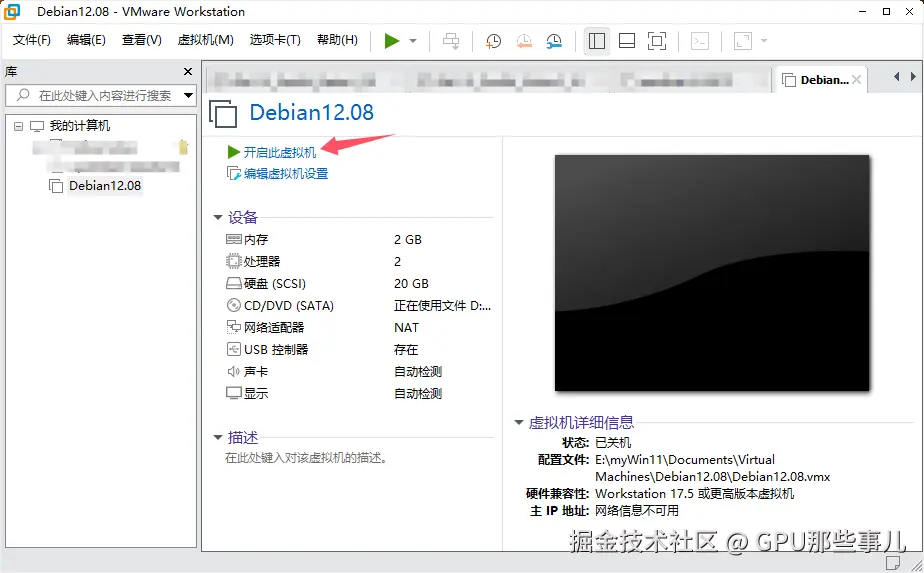Click the configuration file path text
924x573 pixels.
[x=712, y=468]
